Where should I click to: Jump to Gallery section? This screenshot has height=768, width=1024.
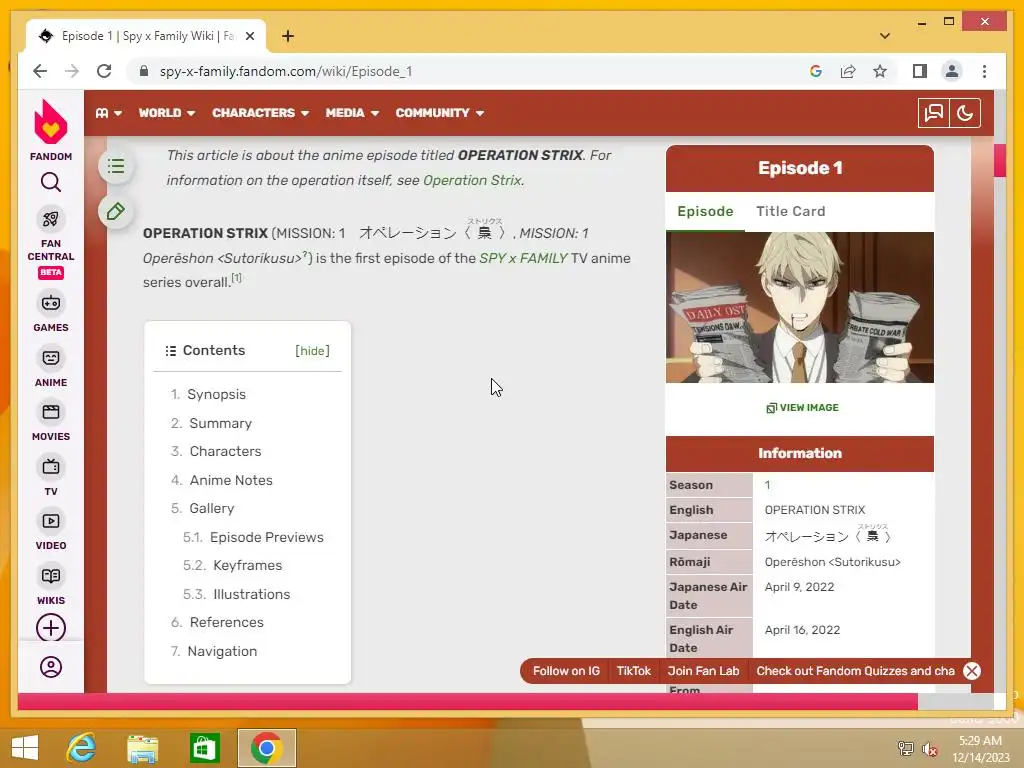click(x=212, y=509)
